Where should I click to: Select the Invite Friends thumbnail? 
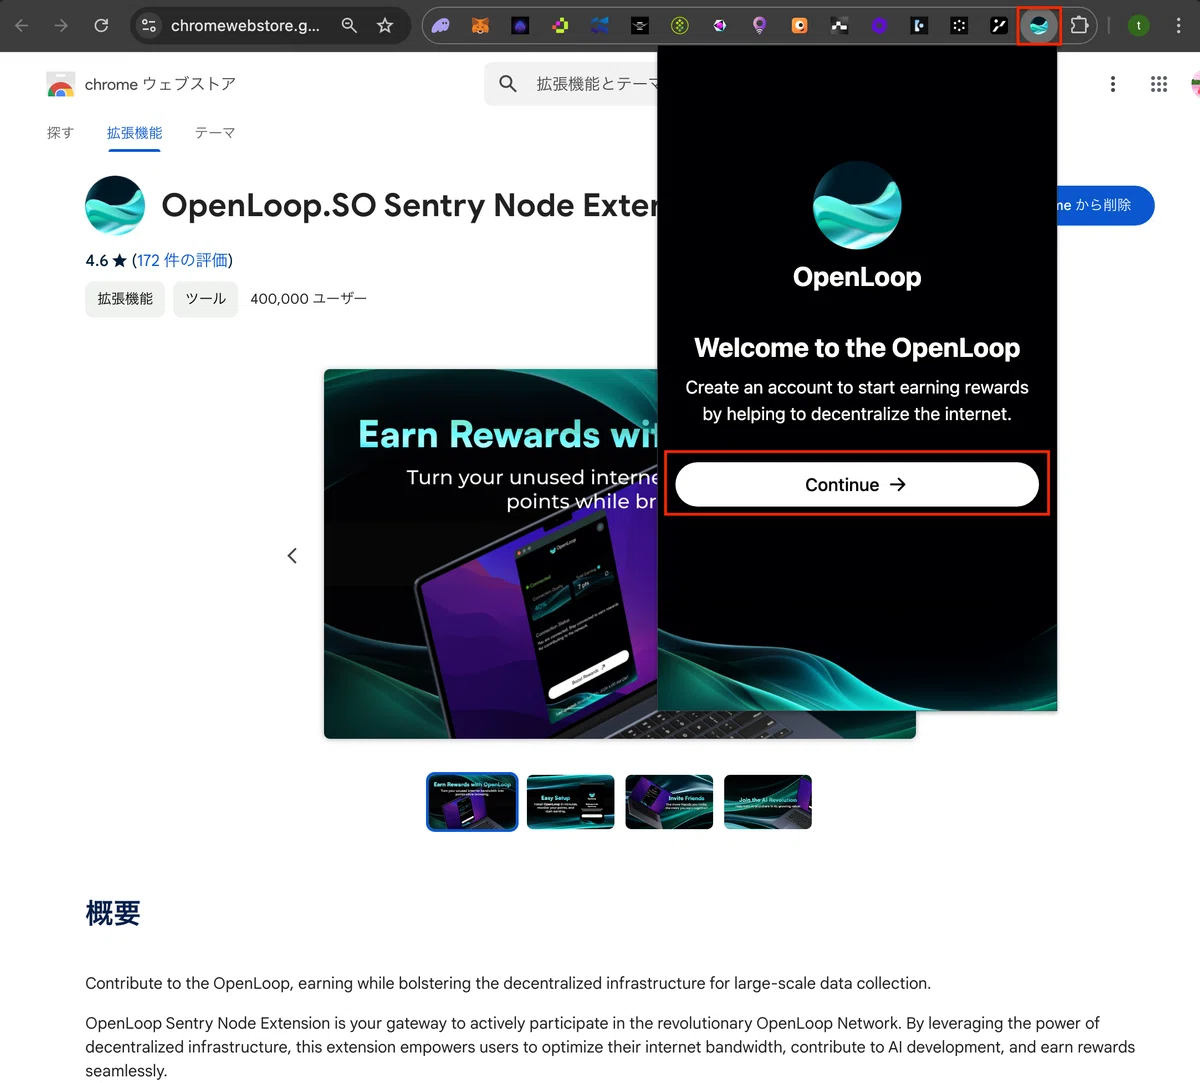(x=669, y=802)
